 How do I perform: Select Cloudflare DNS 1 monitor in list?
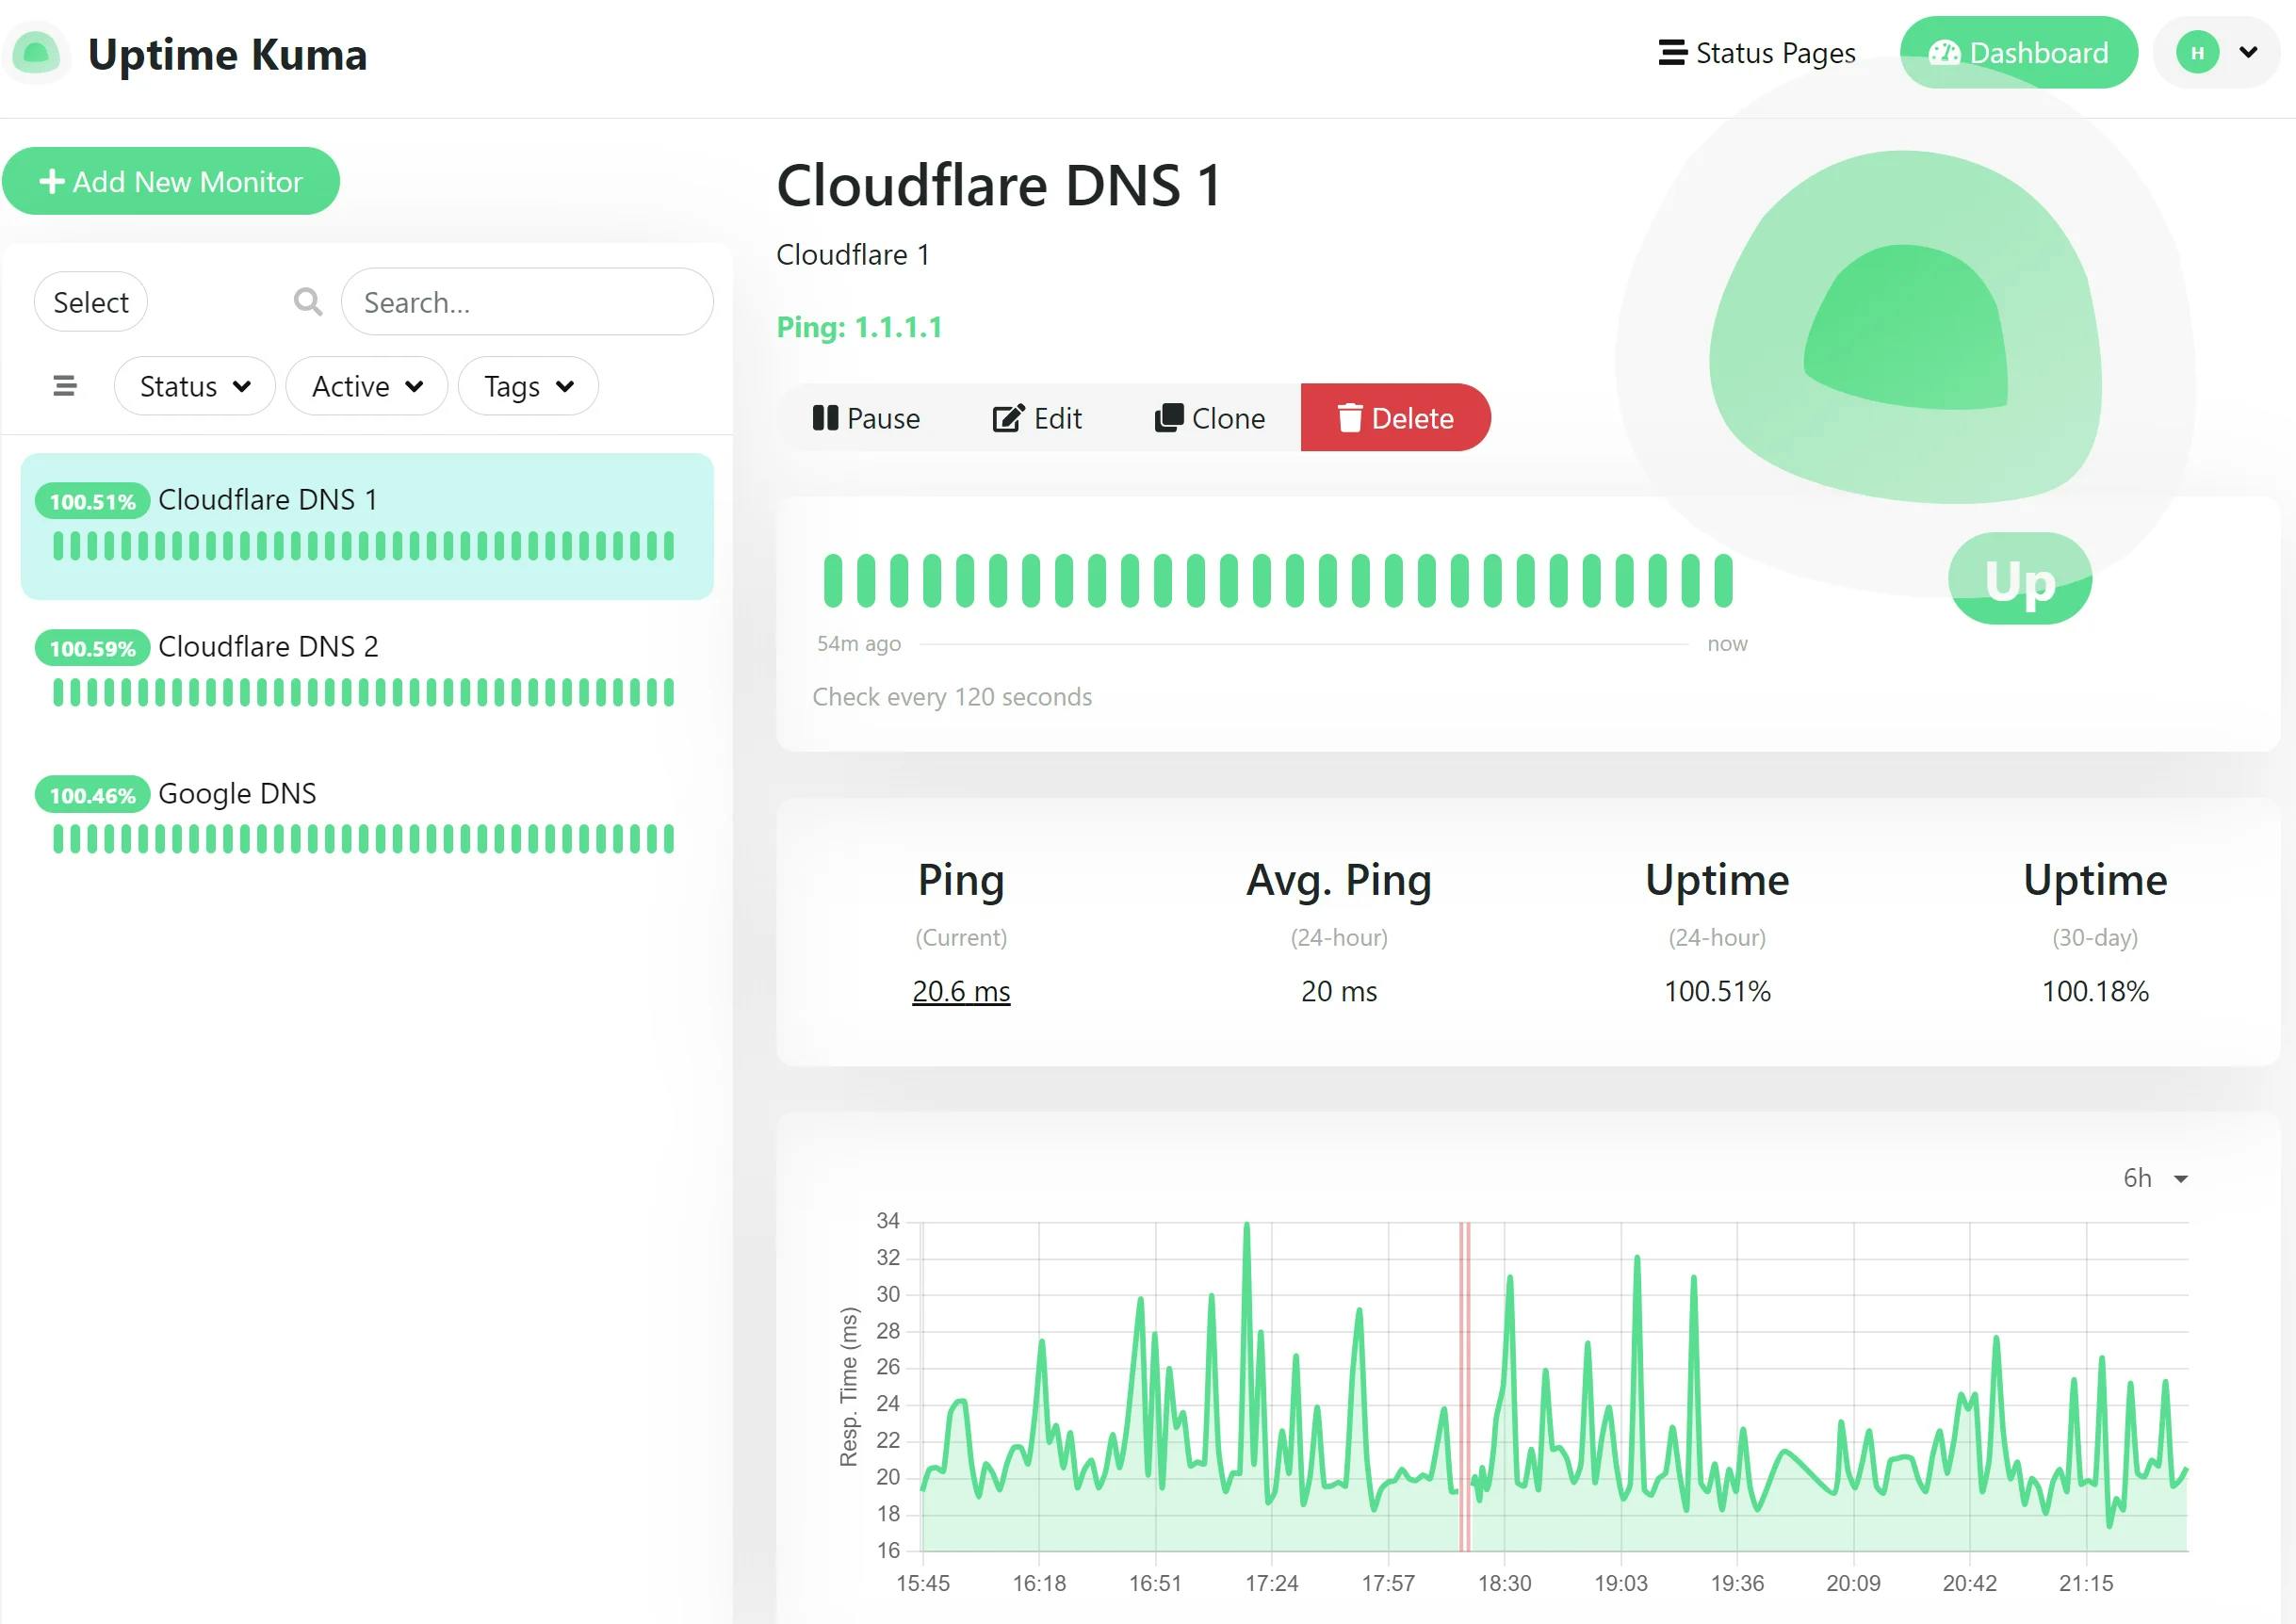(x=367, y=527)
